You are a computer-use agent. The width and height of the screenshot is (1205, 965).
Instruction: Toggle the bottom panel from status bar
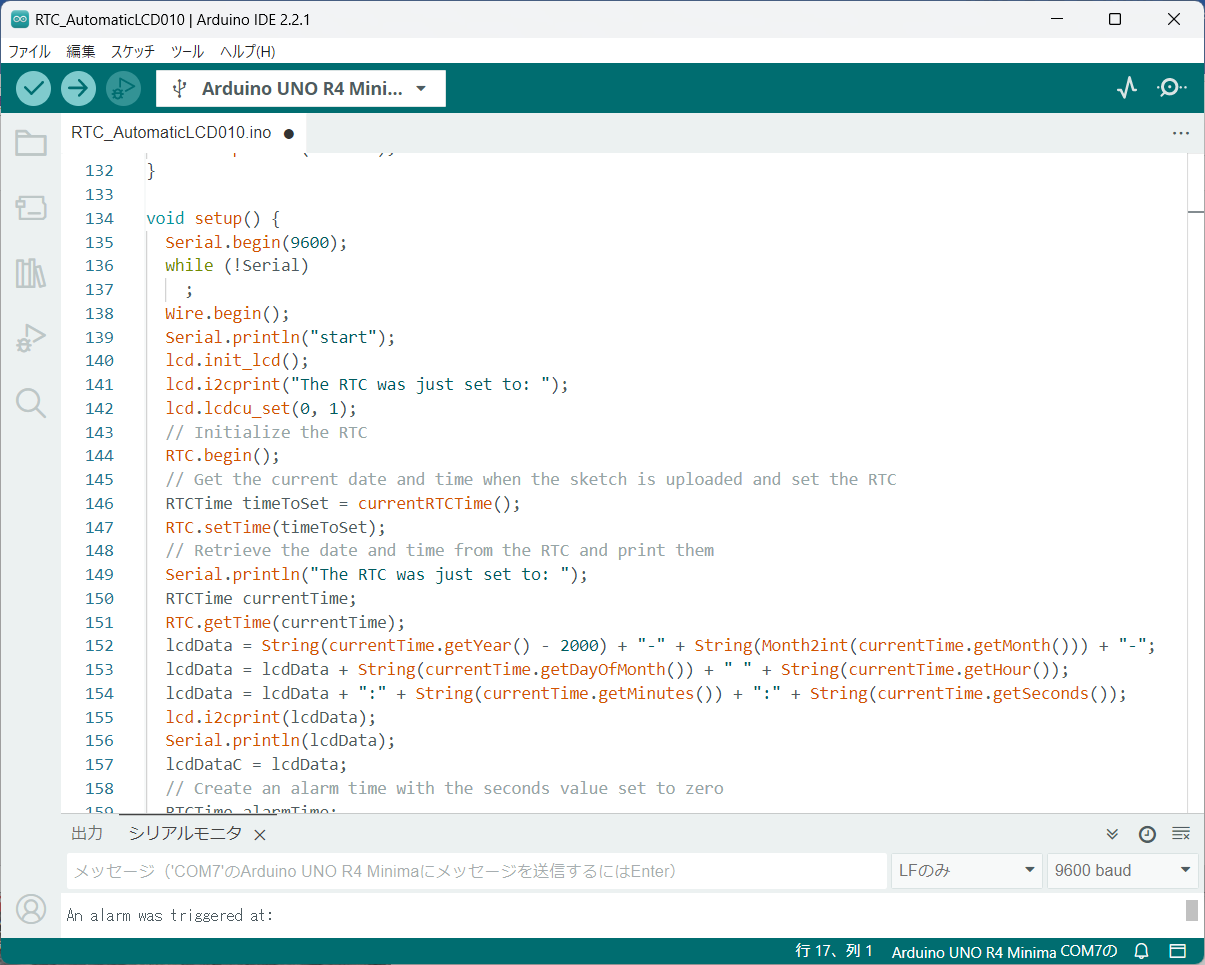tap(1178, 951)
